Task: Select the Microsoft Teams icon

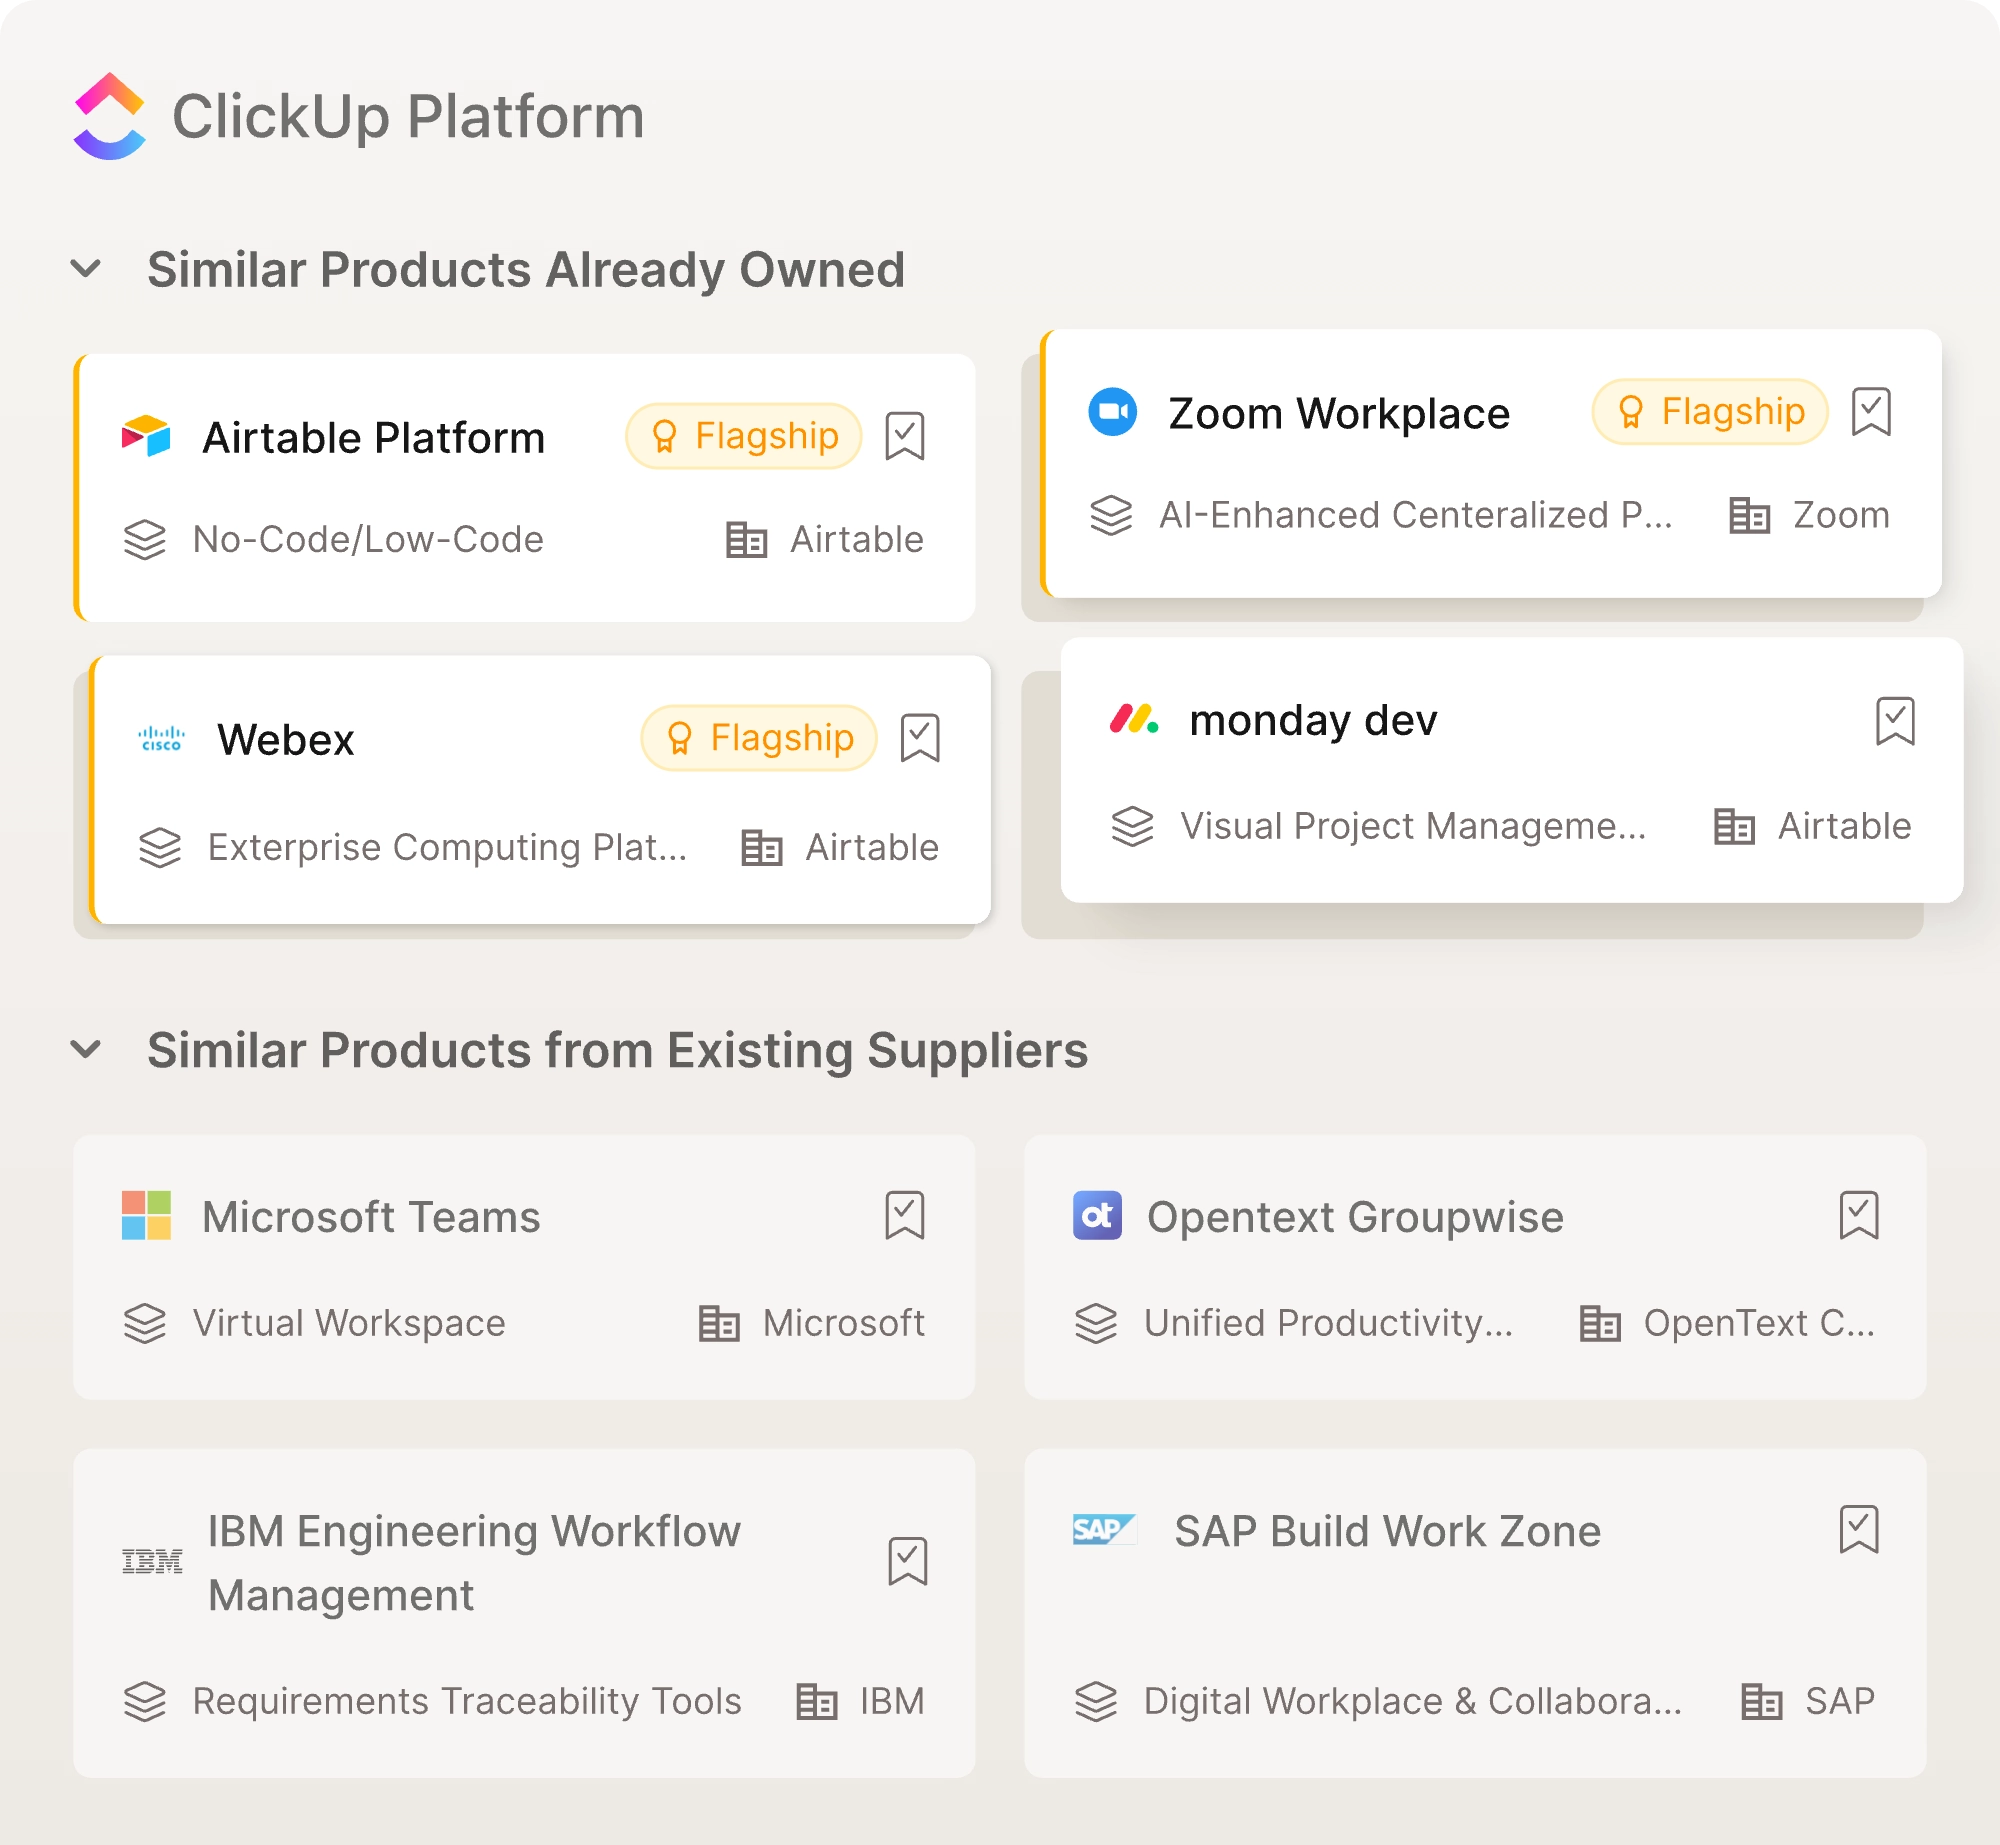Action: coord(145,1216)
